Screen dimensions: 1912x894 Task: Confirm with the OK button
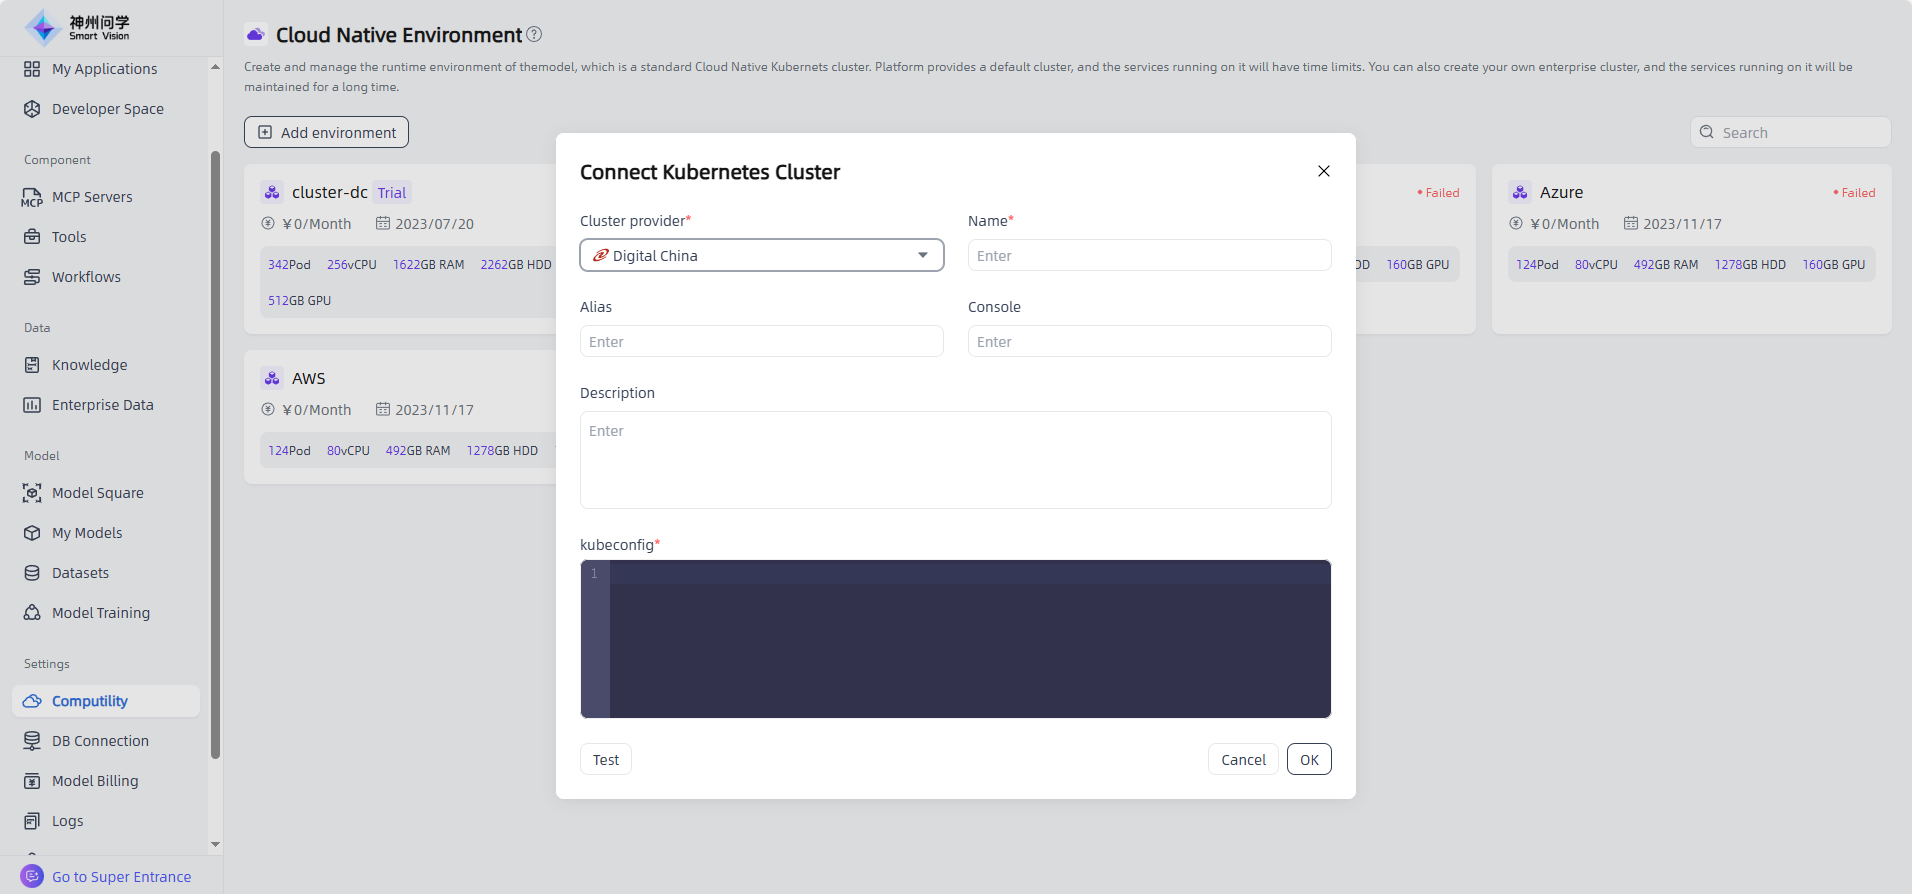1308,759
